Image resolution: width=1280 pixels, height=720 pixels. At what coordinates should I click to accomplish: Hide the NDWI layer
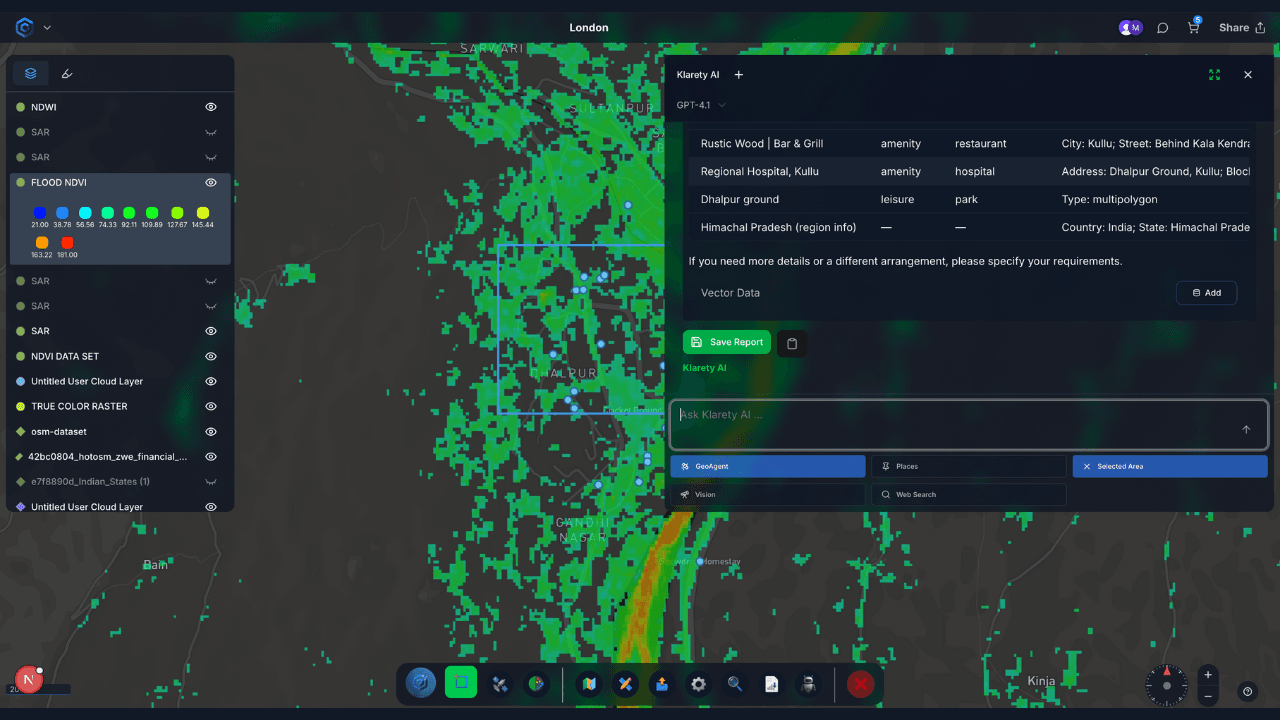tap(211, 107)
